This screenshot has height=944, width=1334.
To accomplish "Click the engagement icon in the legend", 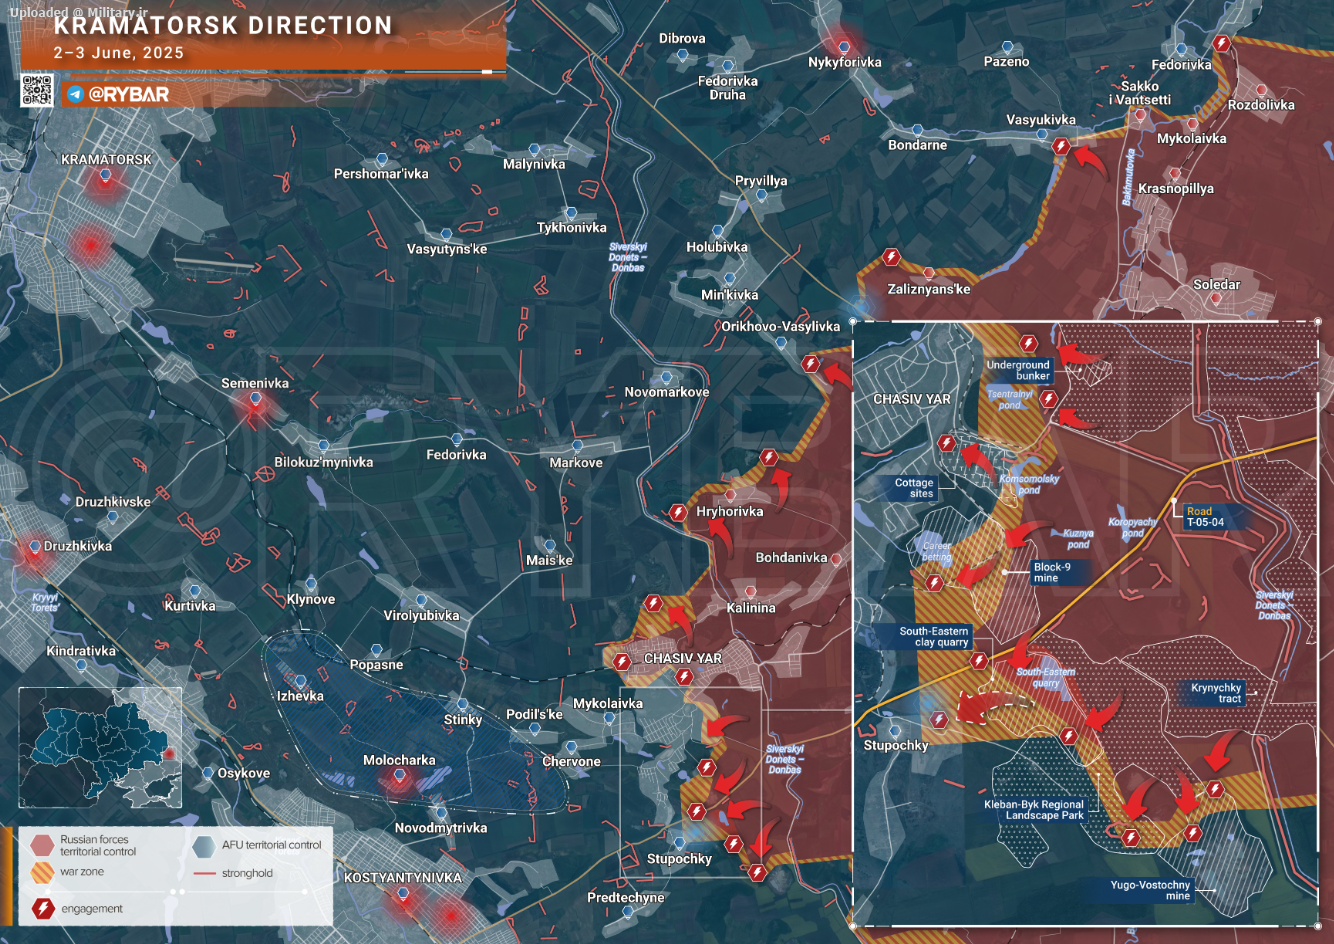I will [43, 908].
